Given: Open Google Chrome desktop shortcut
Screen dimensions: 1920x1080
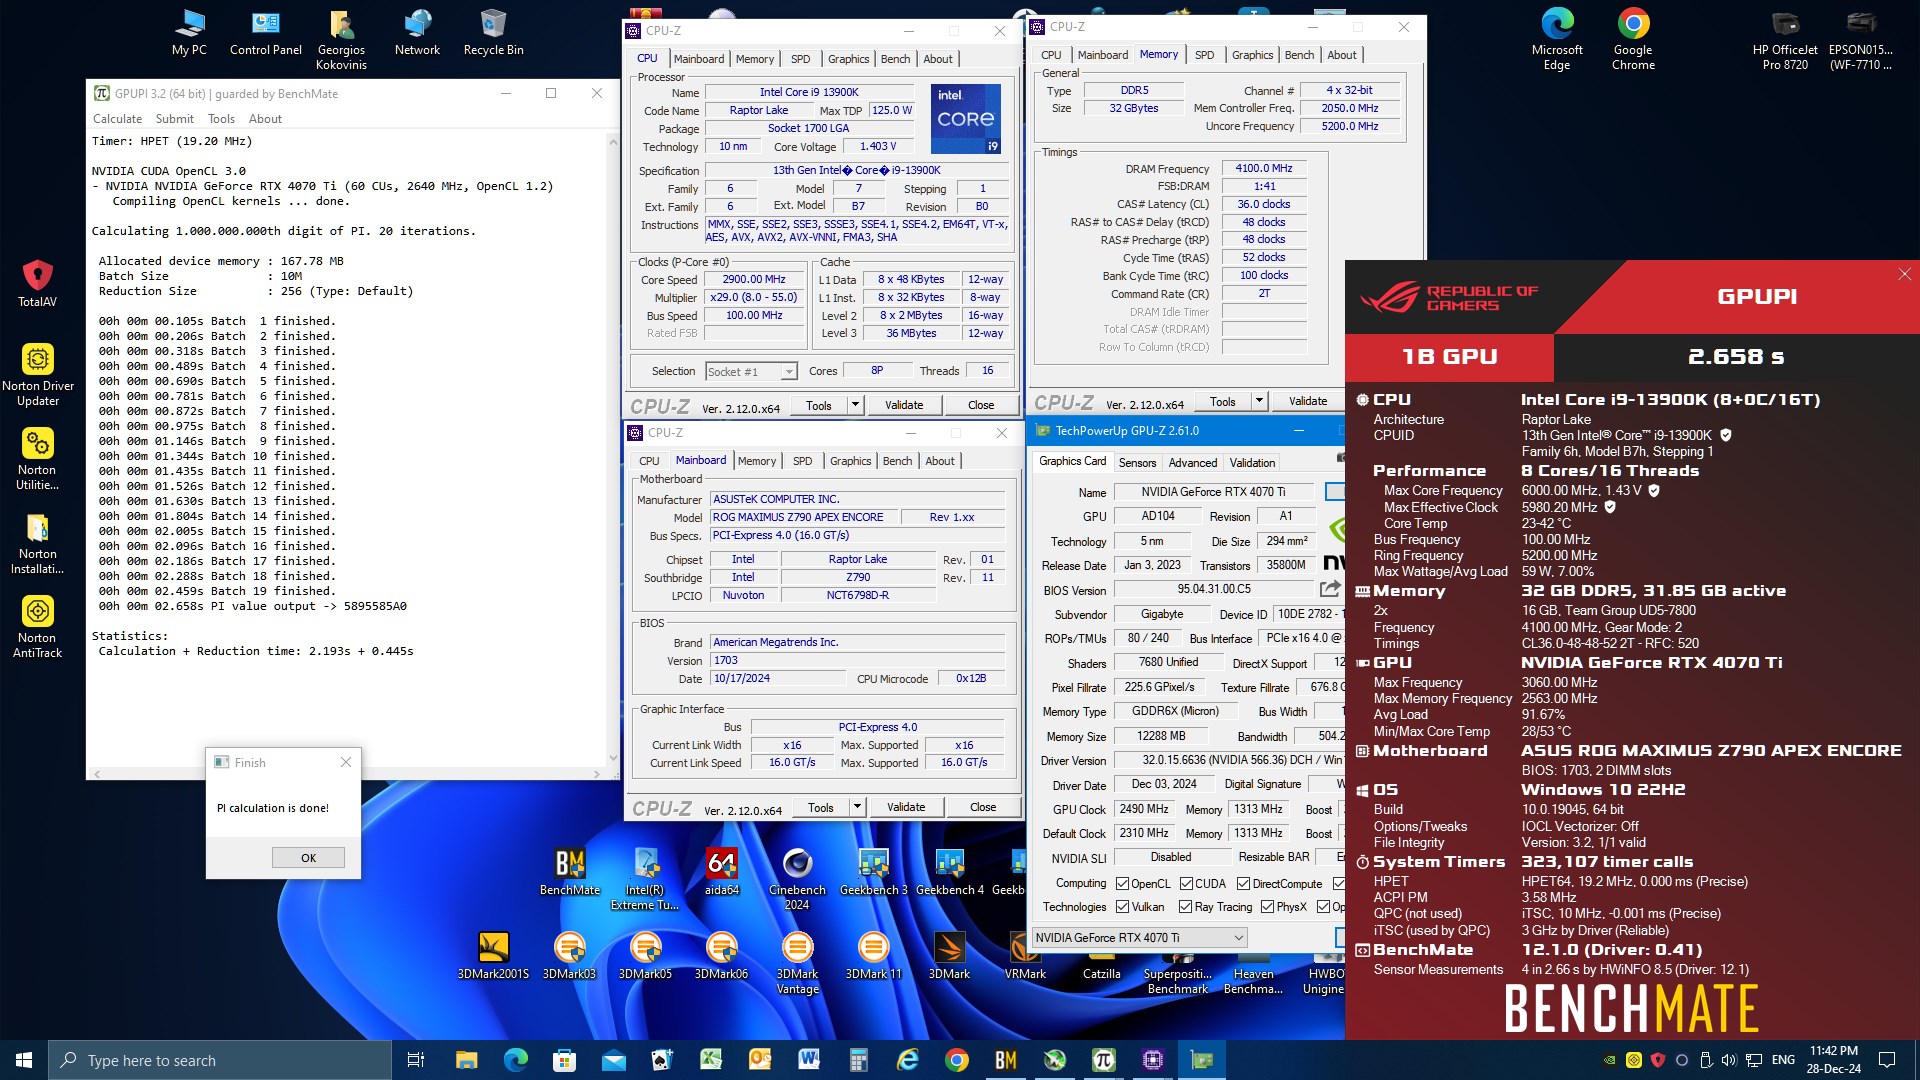Looking at the screenshot, I should pyautogui.click(x=1633, y=39).
